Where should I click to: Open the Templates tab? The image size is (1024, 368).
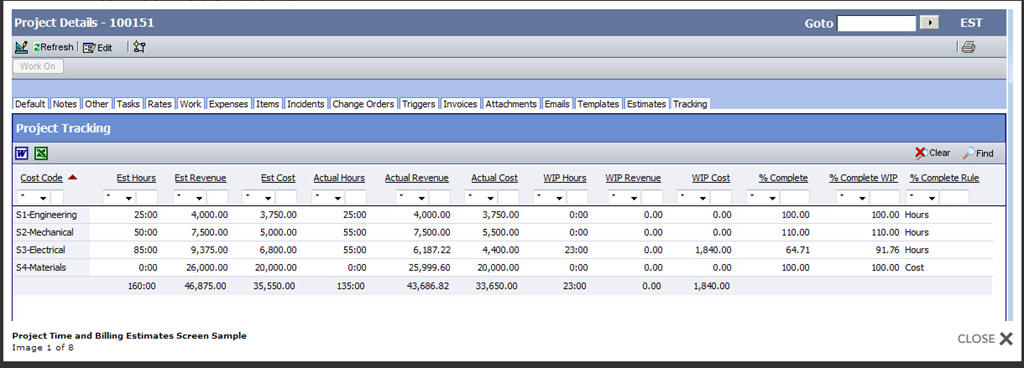point(598,104)
